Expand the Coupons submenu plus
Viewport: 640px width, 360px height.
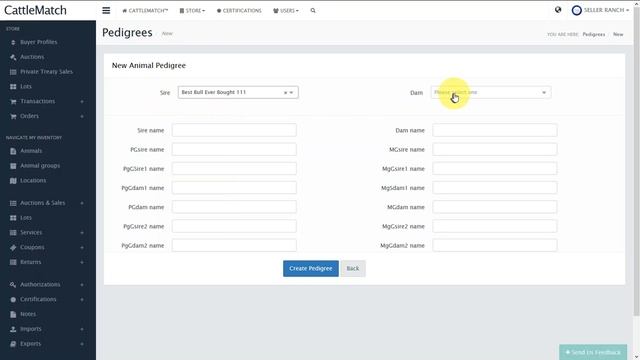(x=82, y=247)
